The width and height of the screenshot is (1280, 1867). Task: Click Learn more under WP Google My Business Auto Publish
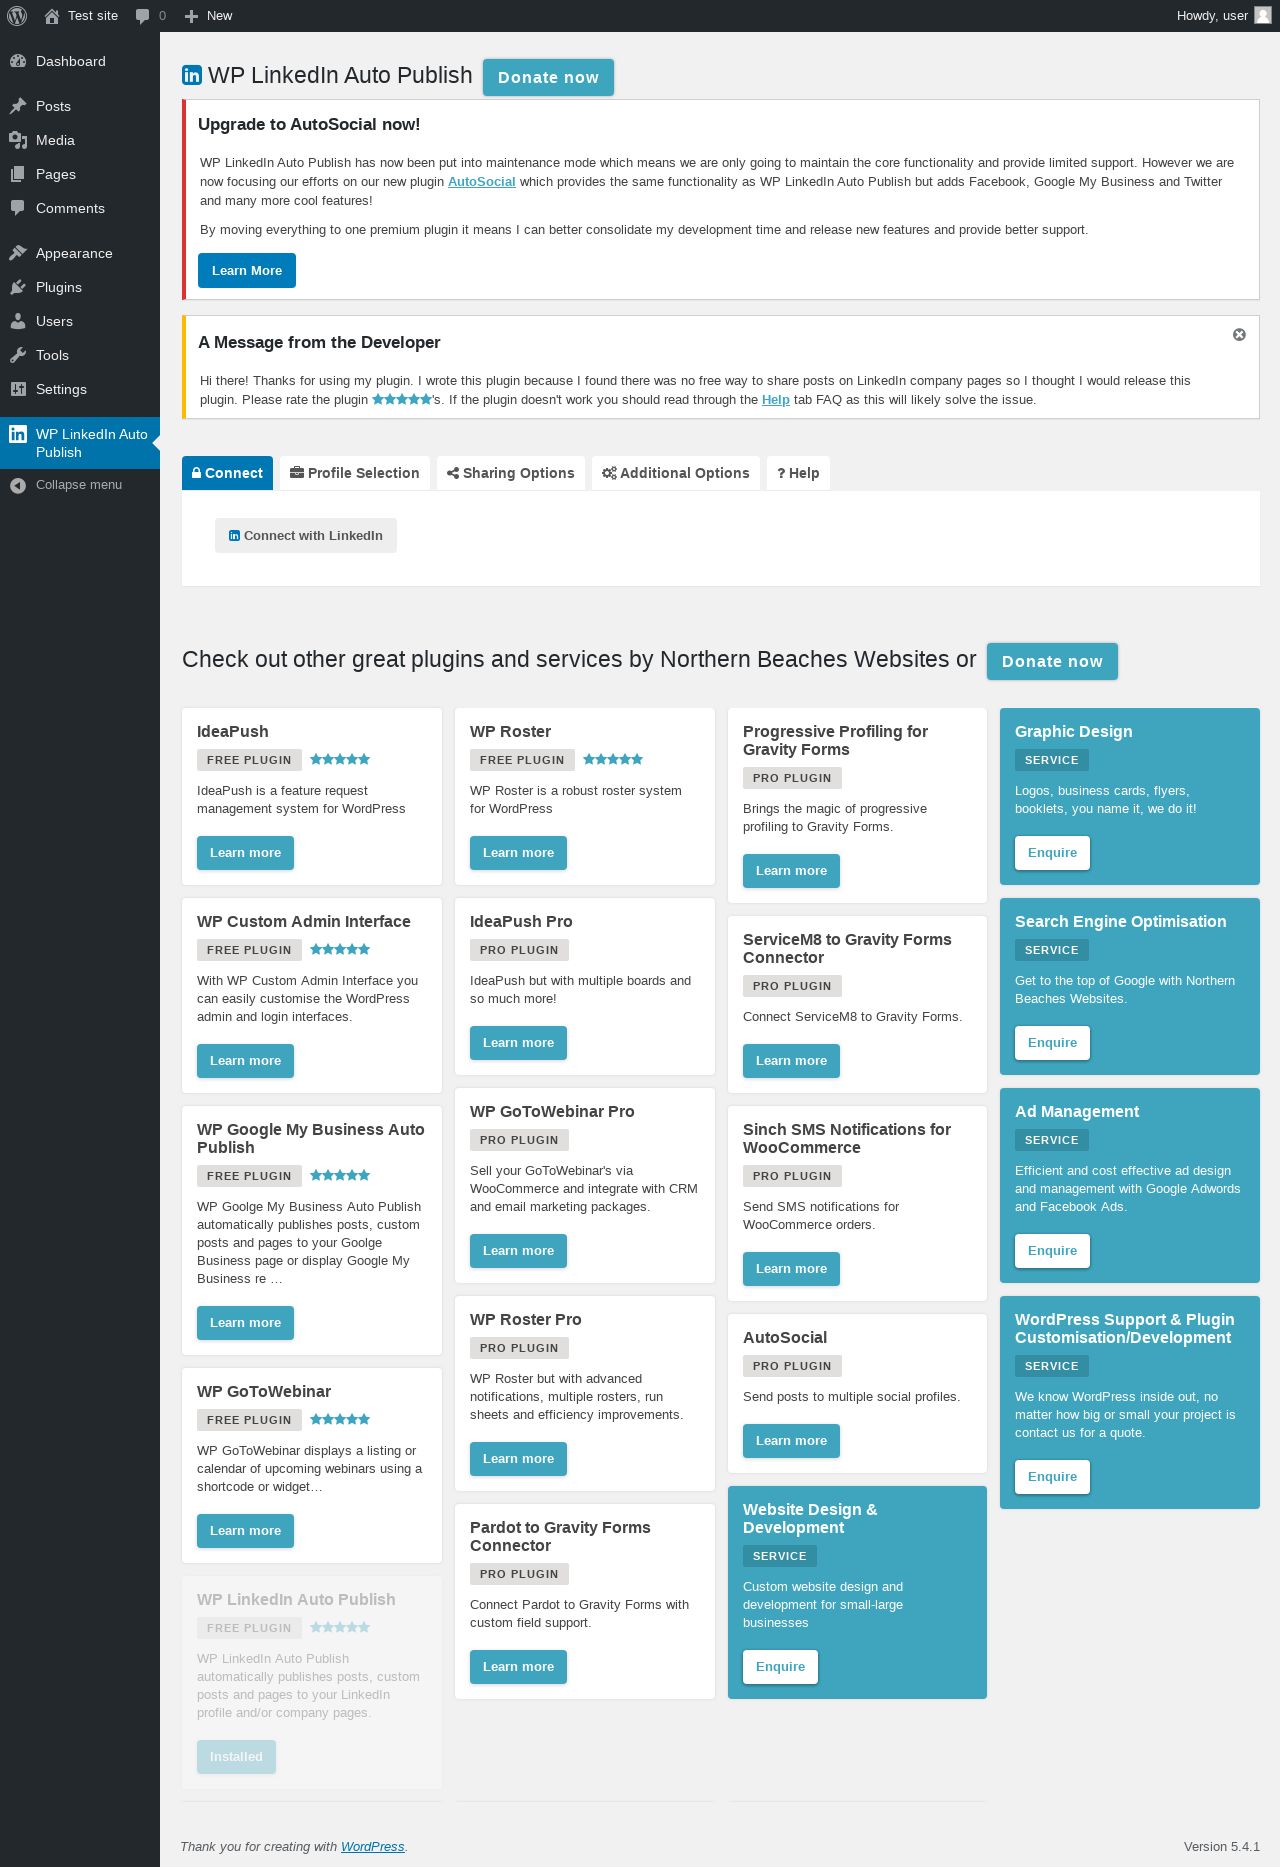(x=245, y=1323)
